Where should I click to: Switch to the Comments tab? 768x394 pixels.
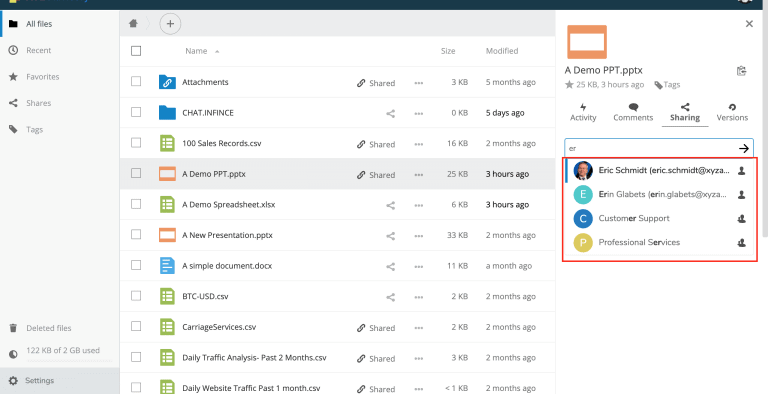pyautogui.click(x=633, y=112)
